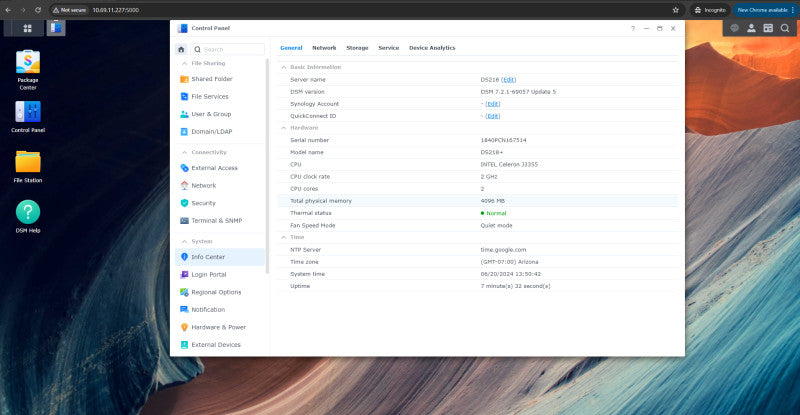Switch to Network tab
Screen dimensions: 800x415
tap(324, 48)
